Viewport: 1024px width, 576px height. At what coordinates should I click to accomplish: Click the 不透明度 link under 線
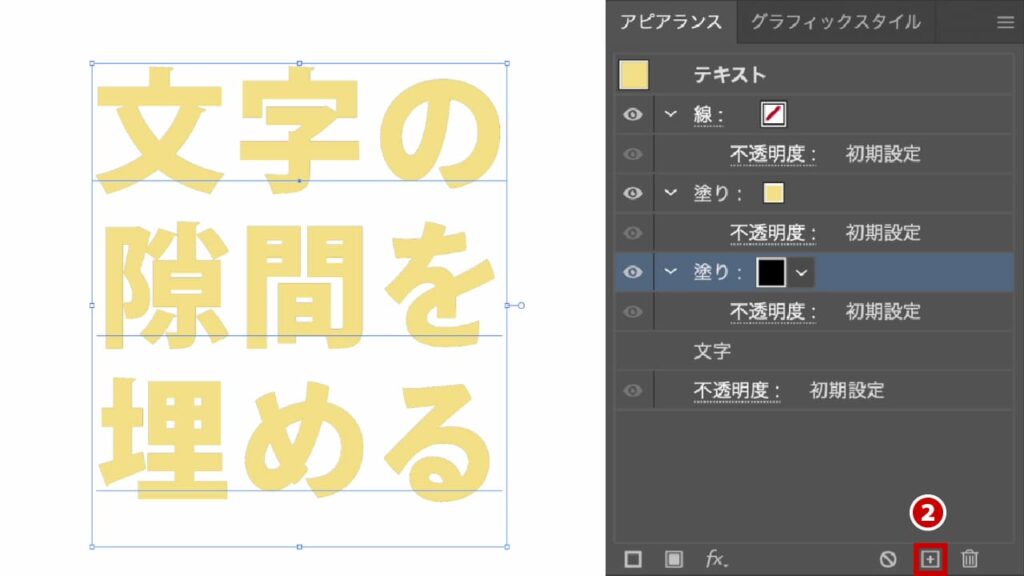click(x=773, y=155)
